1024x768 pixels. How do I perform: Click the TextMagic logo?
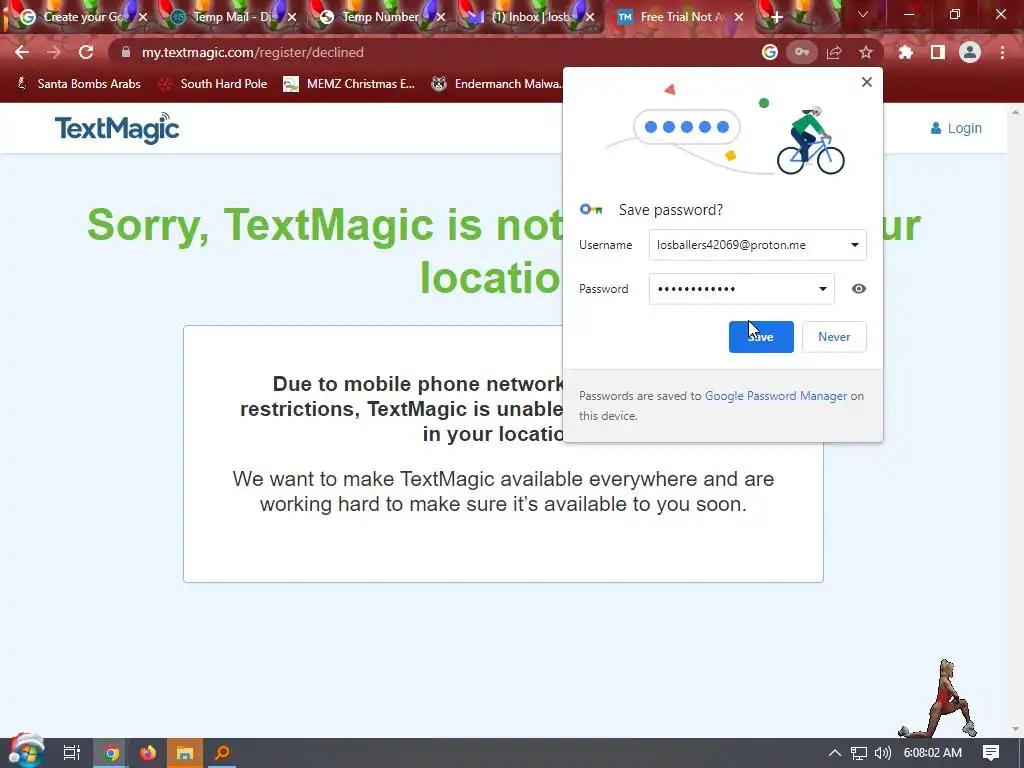(x=117, y=128)
